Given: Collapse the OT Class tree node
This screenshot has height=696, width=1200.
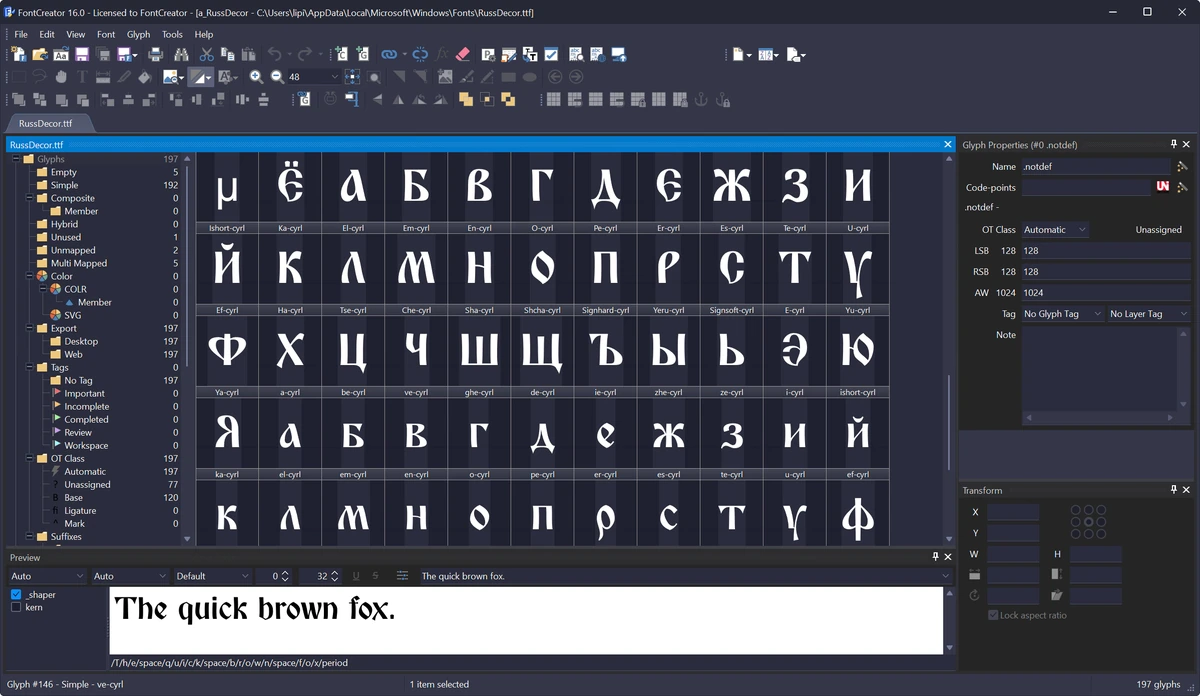Looking at the screenshot, I should 29,458.
